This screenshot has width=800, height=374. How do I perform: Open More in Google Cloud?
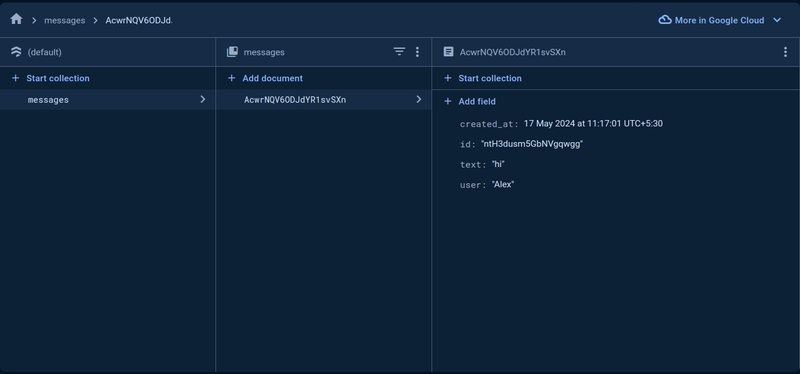pyautogui.click(x=719, y=20)
